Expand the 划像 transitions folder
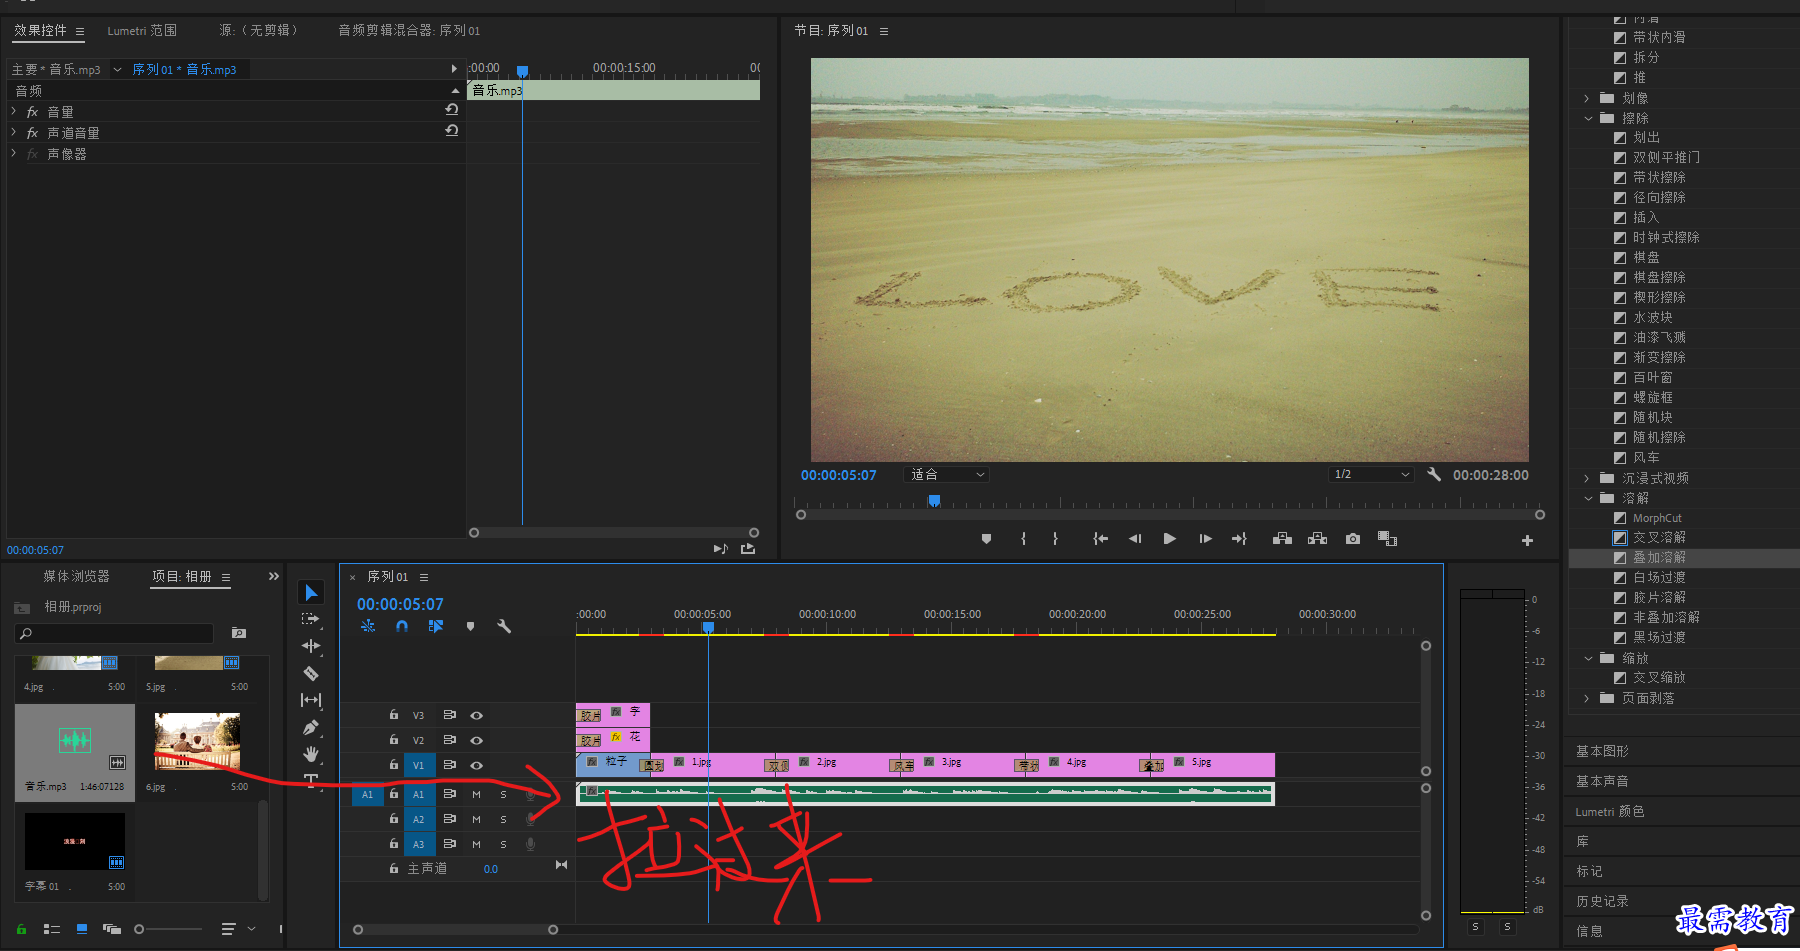 (1587, 98)
